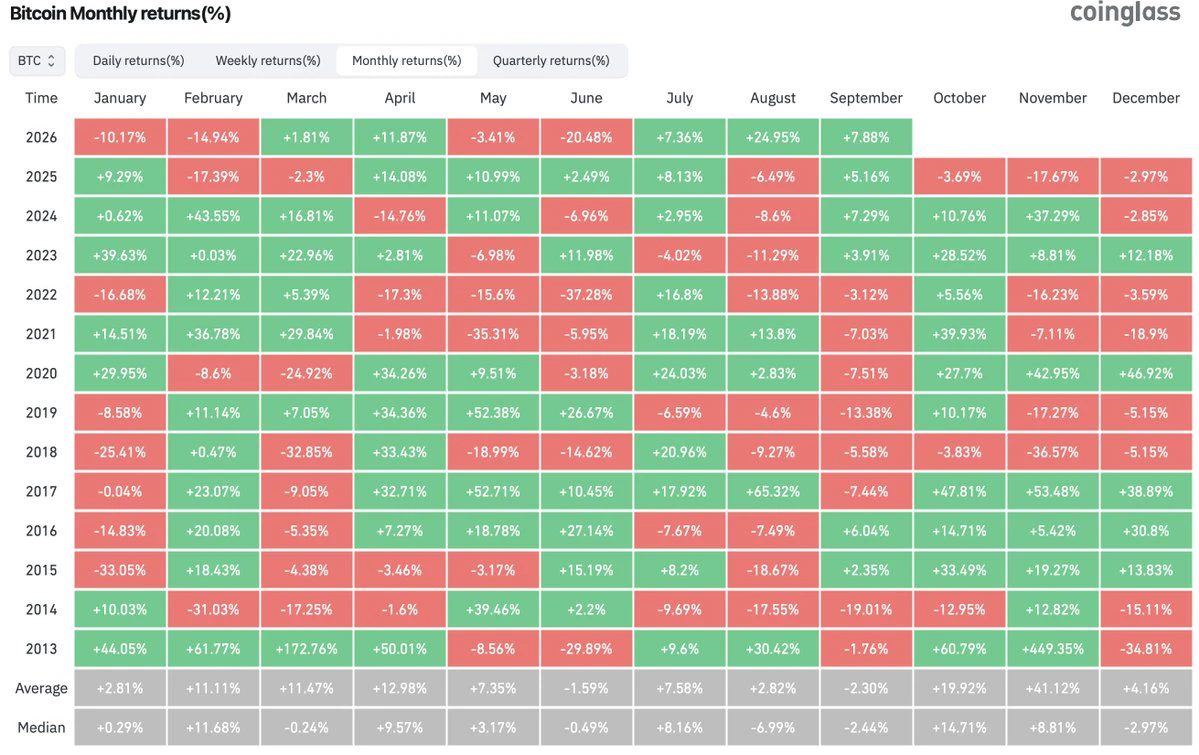Screen dimensions: 1199x755
Task: Click the January column header
Action: click(x=120, y=98)
